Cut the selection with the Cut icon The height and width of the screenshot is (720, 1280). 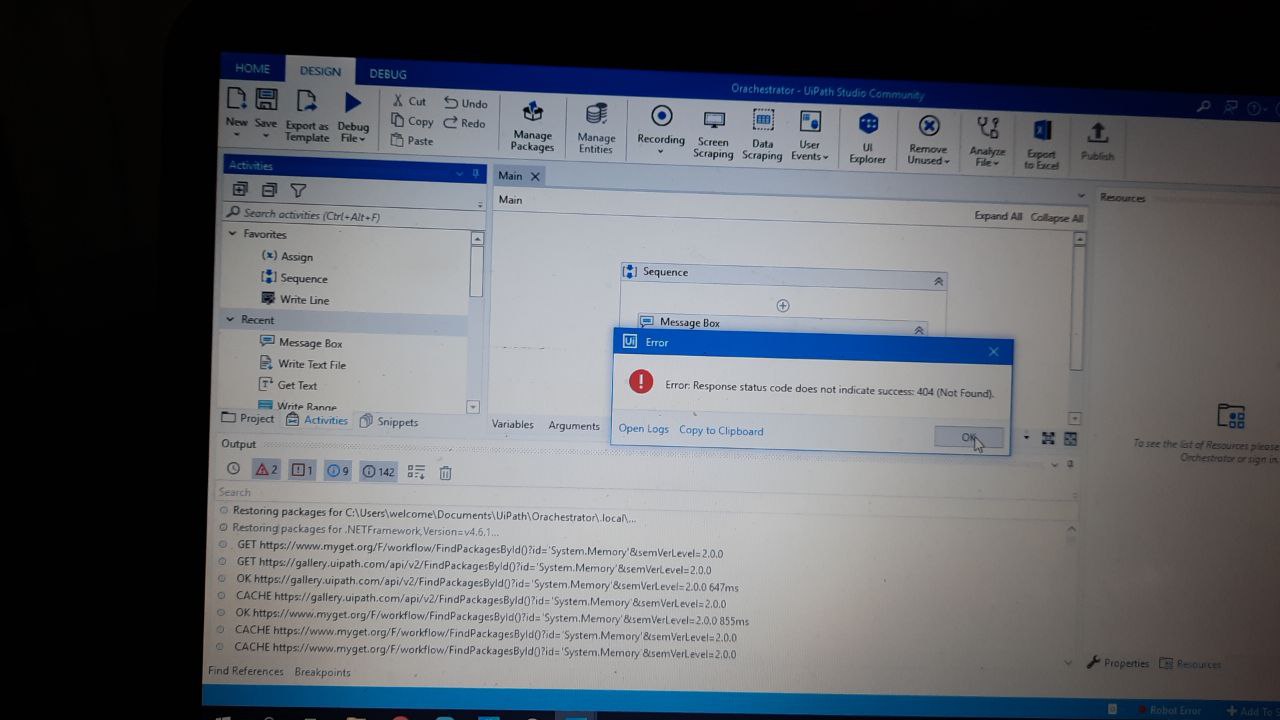click(409, 101)
